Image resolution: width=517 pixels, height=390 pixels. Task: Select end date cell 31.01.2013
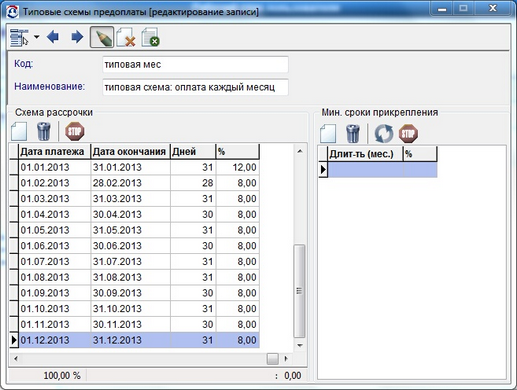tap(130, 167)
